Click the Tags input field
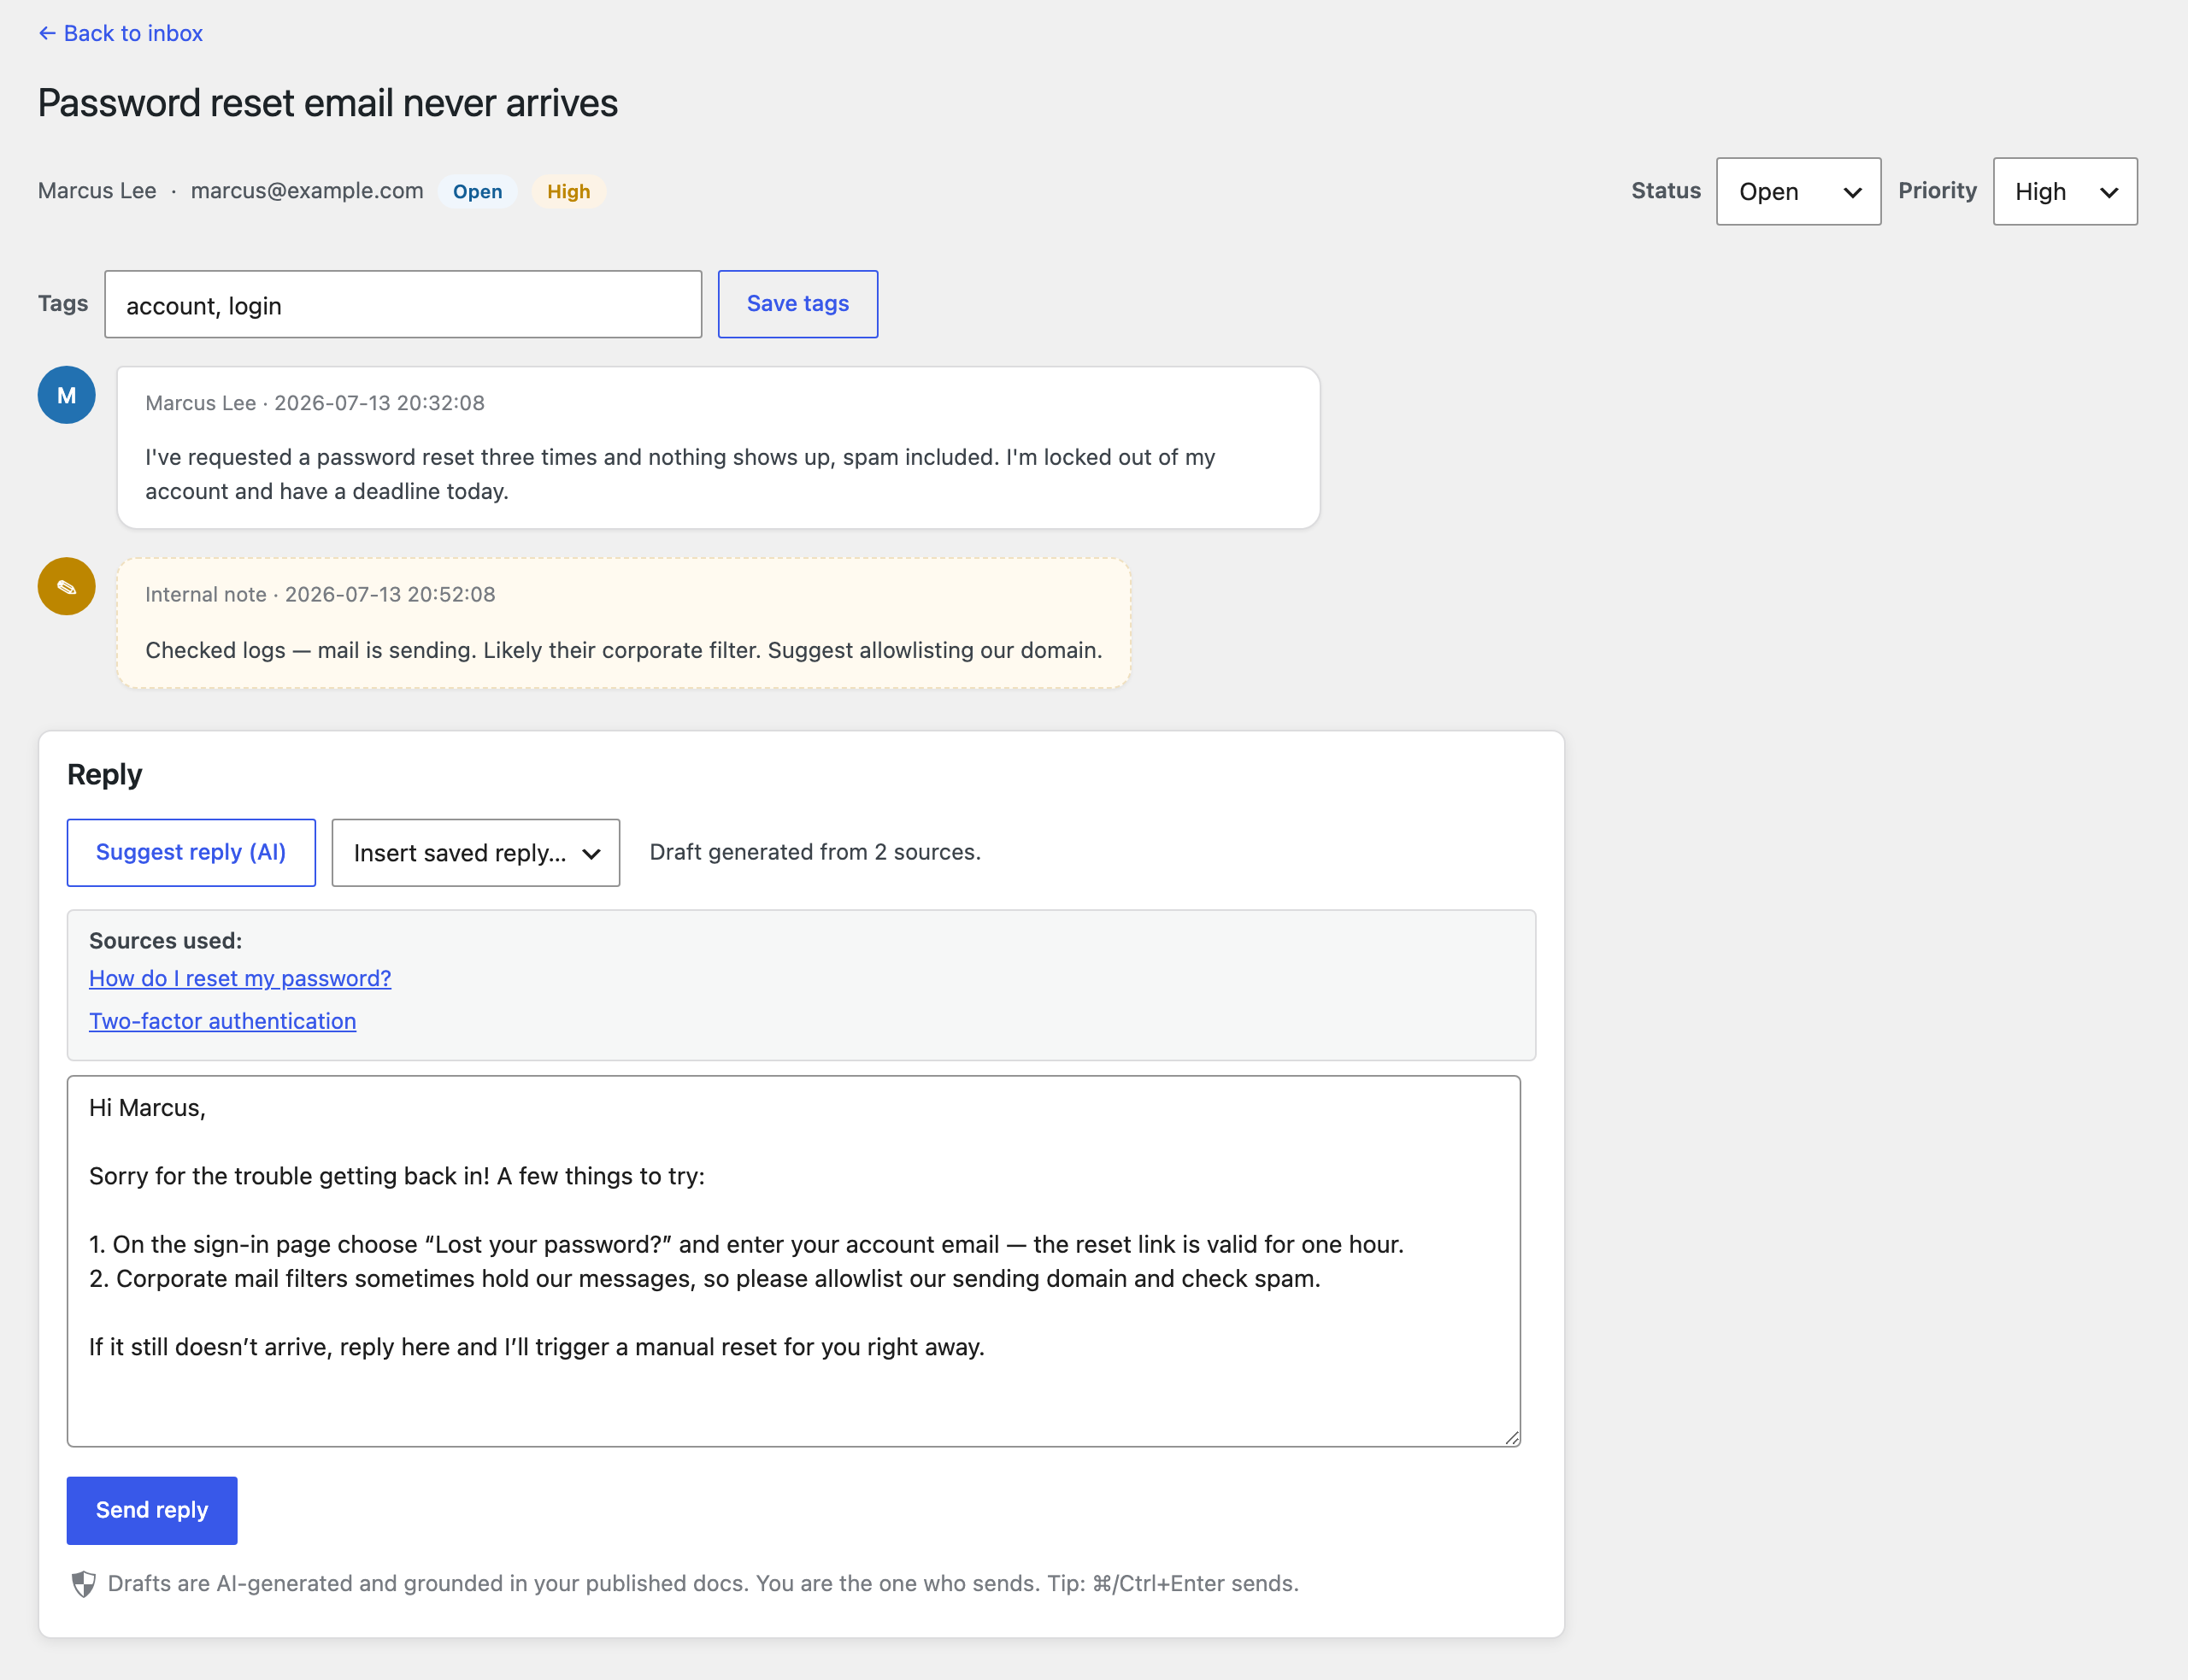Viewport: 2188px width, 1680px height. (x=403, y=304)
